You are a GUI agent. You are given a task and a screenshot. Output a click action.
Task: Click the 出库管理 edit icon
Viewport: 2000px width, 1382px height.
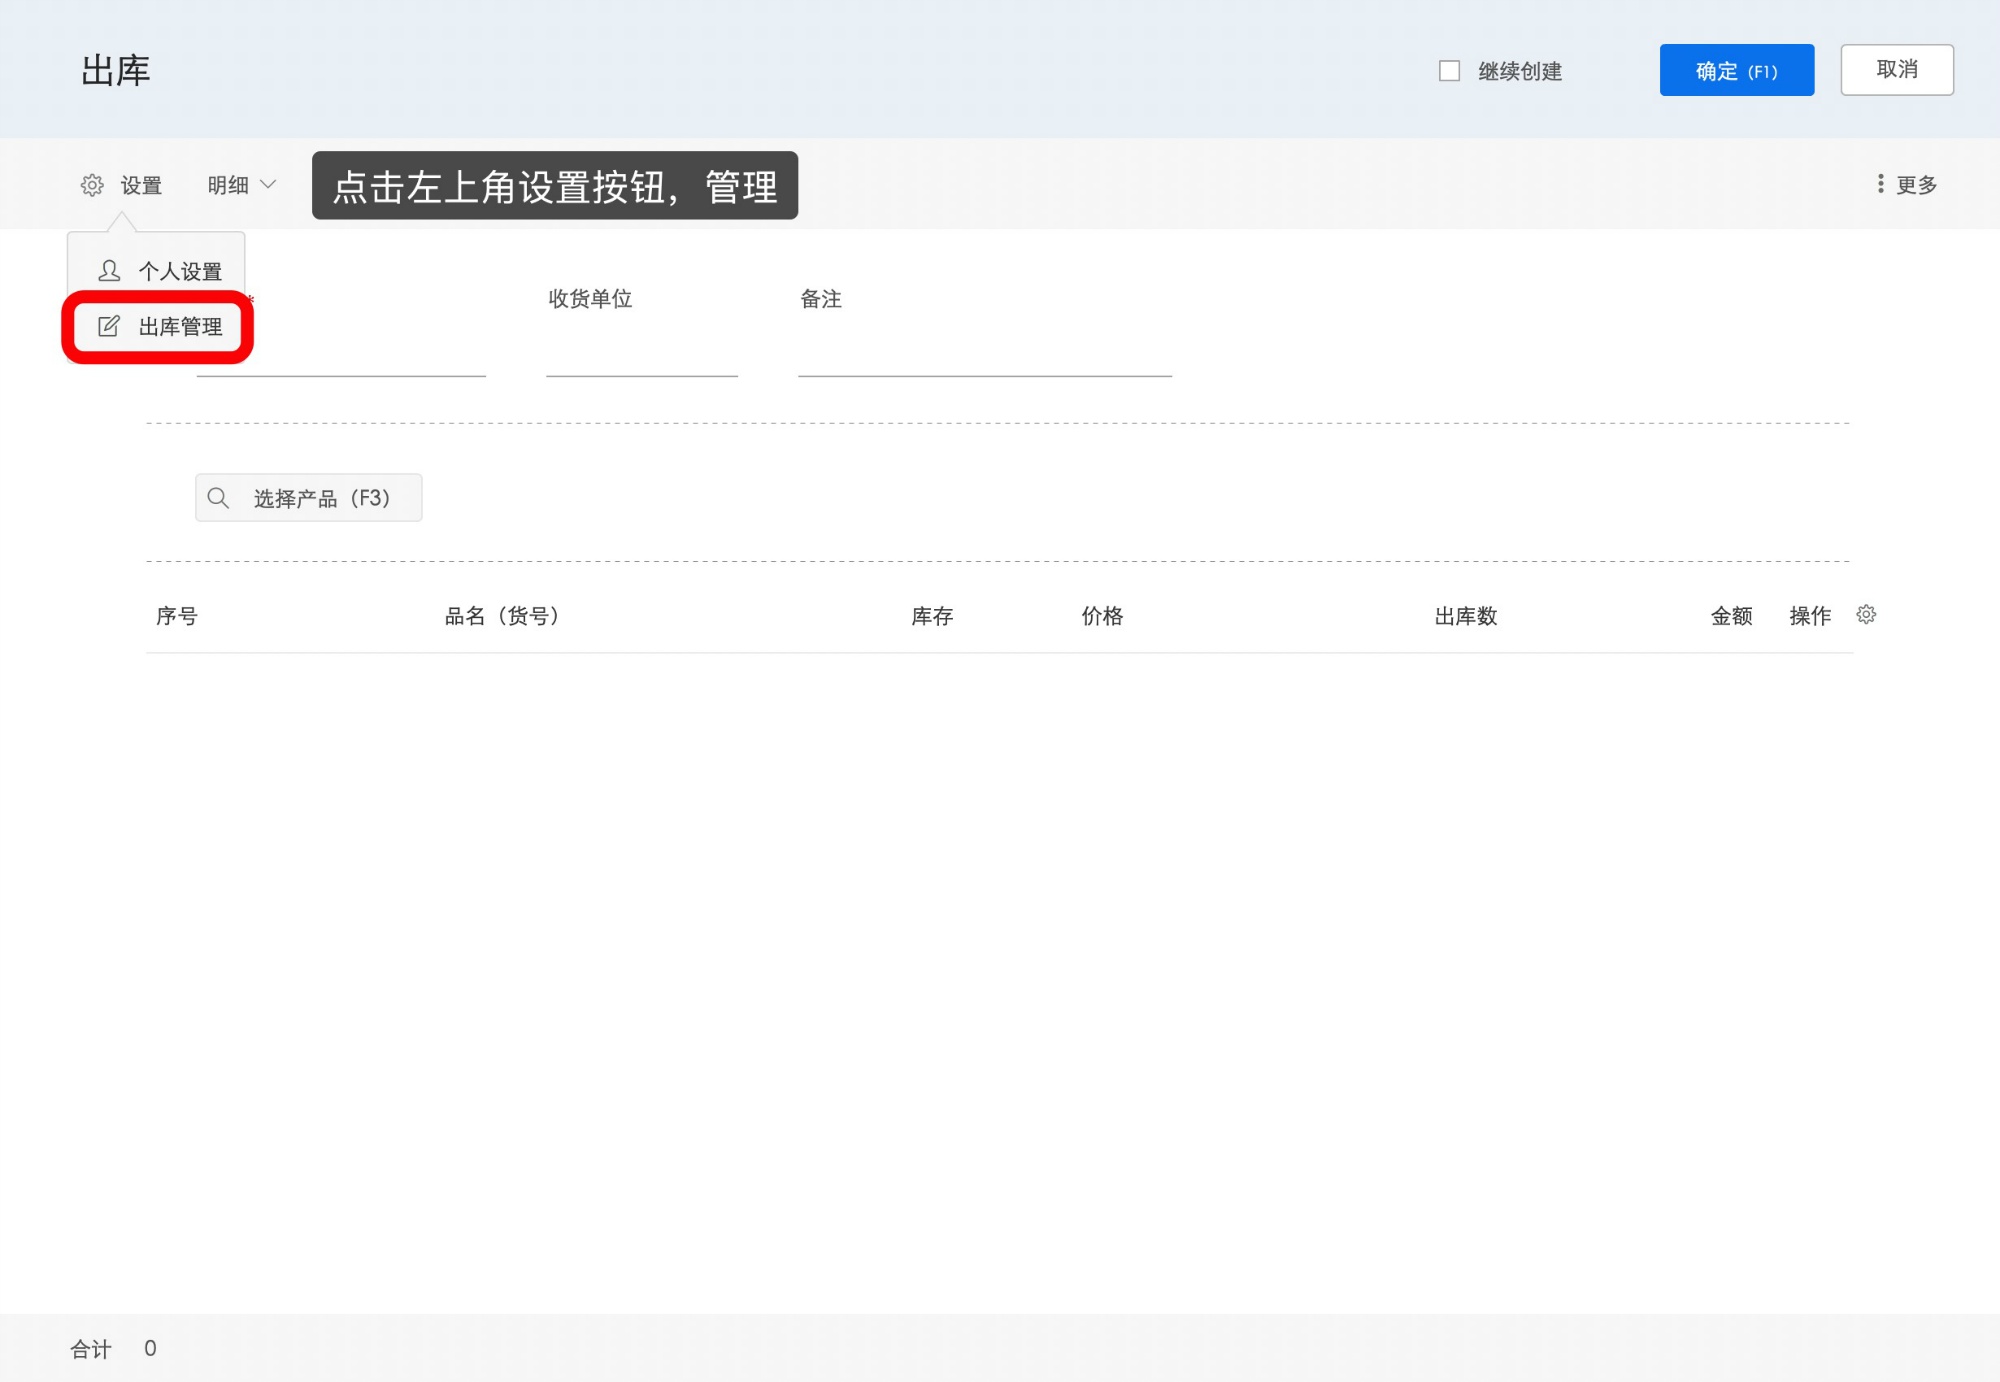[108, 326]
